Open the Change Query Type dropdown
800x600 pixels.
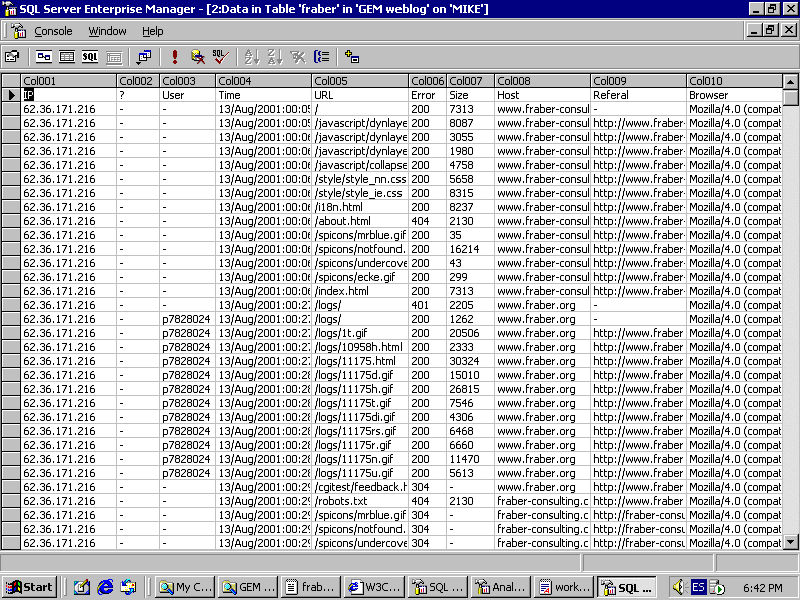(x=144, y=57)
